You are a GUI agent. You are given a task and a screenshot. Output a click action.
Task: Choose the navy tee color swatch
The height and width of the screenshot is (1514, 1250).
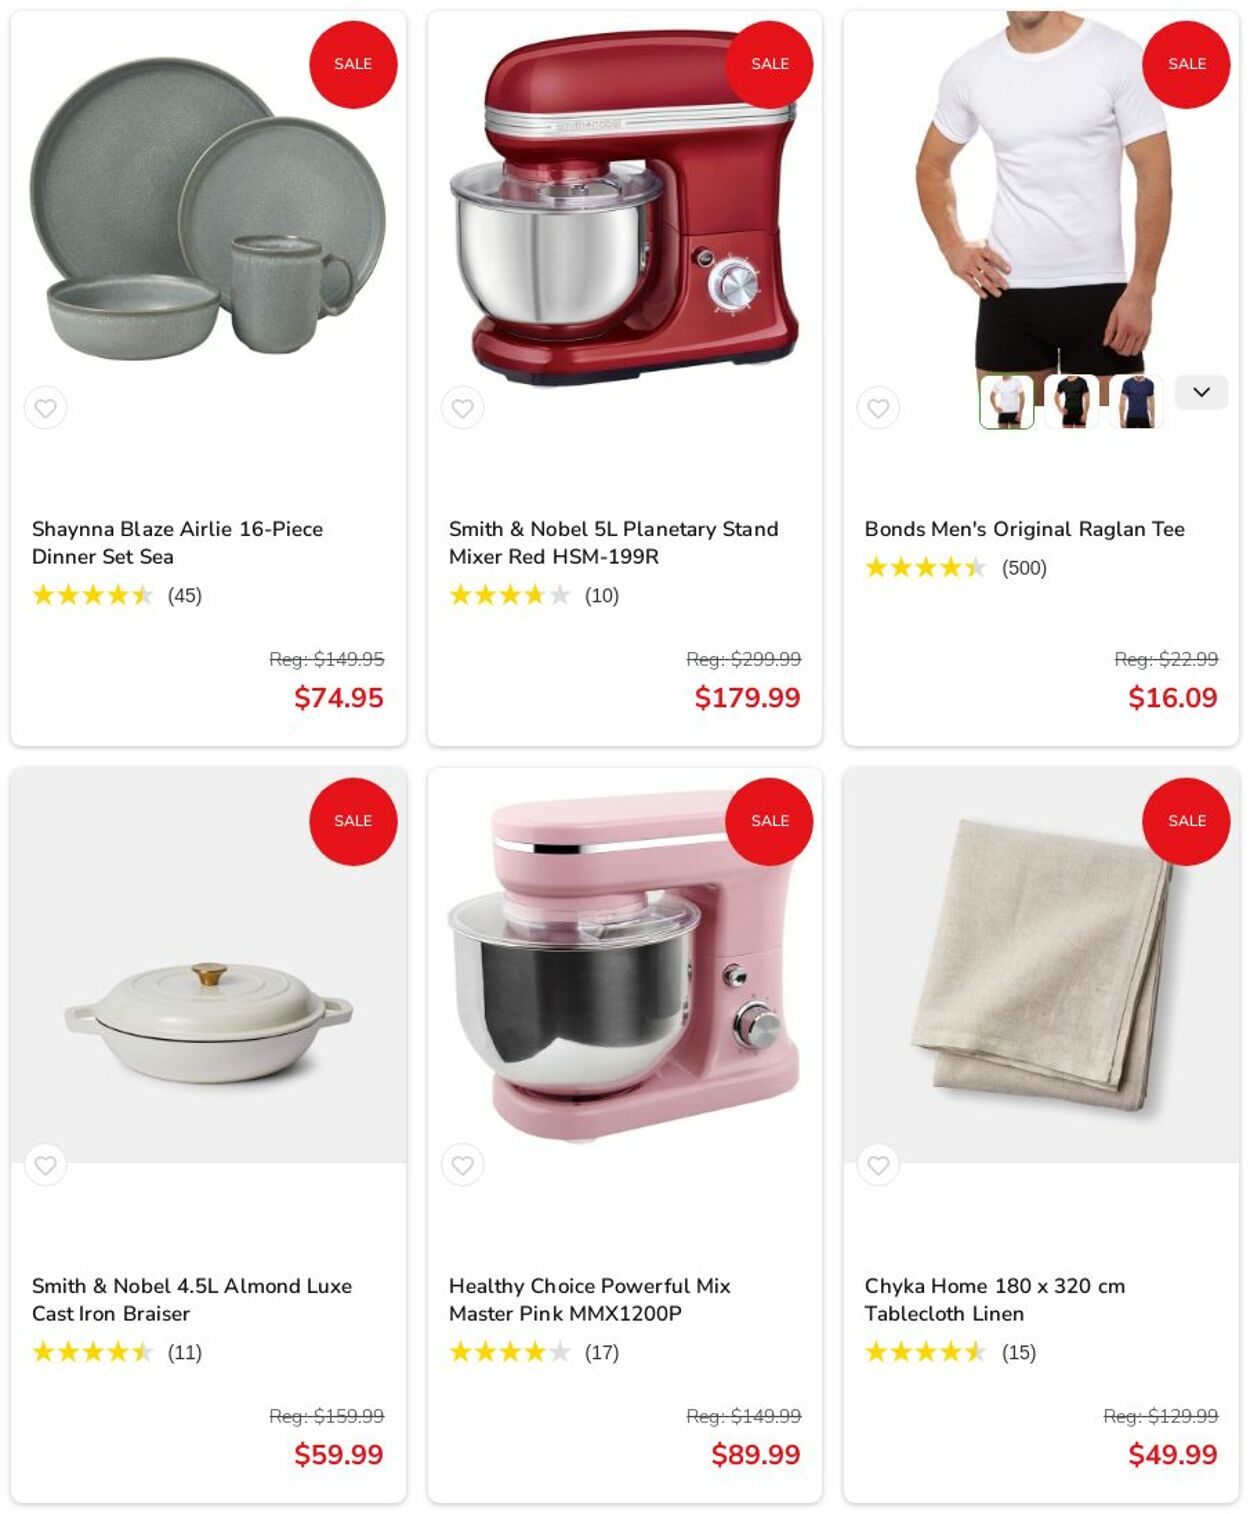click(x=1137, y=401)
